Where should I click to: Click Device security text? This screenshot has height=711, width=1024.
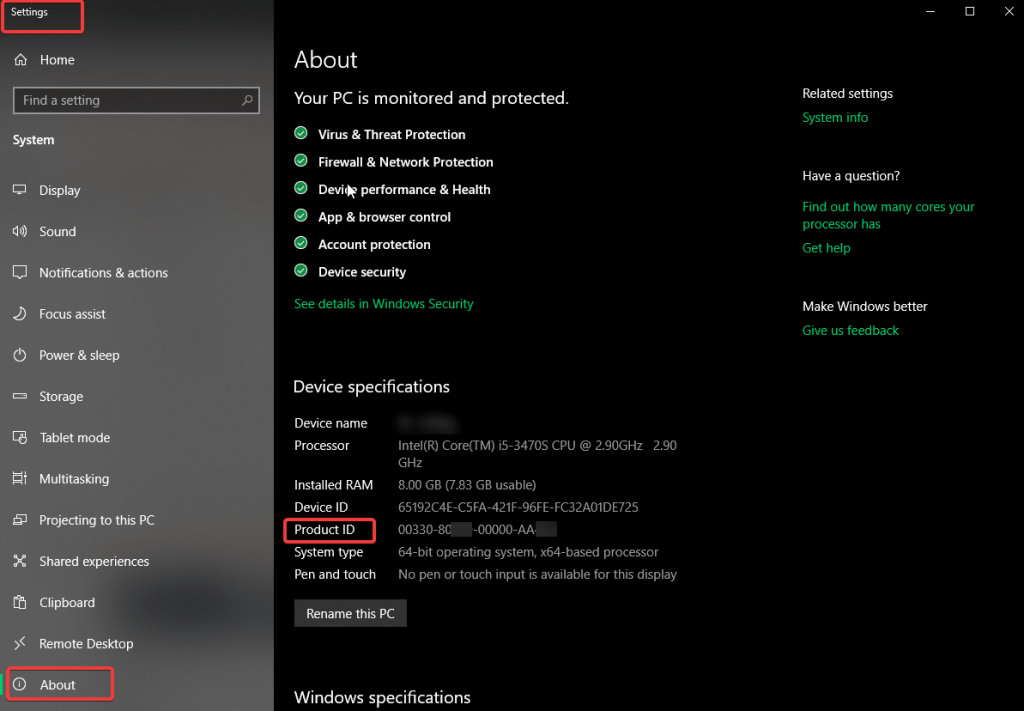coord(362,272)
